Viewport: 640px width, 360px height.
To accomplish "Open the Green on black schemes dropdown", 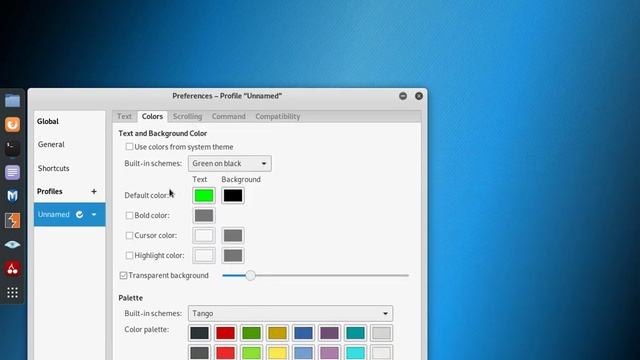I will pyautogui.click(x=229, y=163).
